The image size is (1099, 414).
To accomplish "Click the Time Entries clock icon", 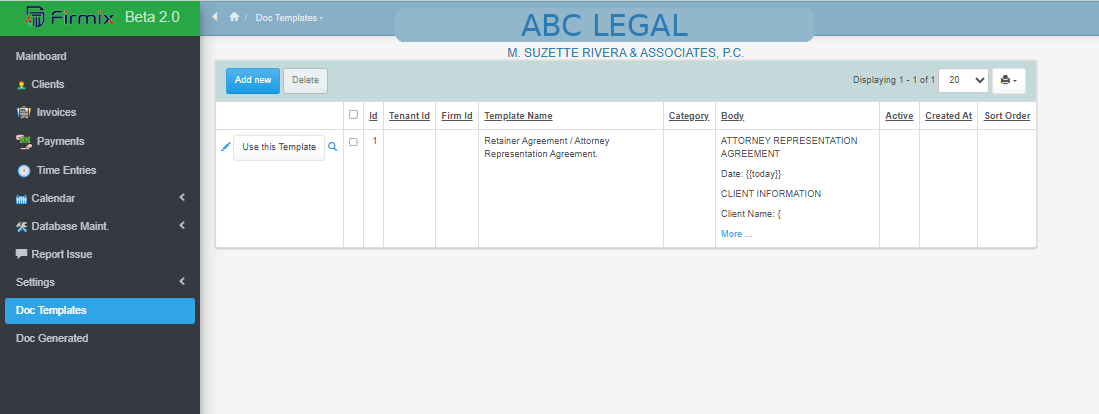I will pyautogui.click(x=24, y=170).
